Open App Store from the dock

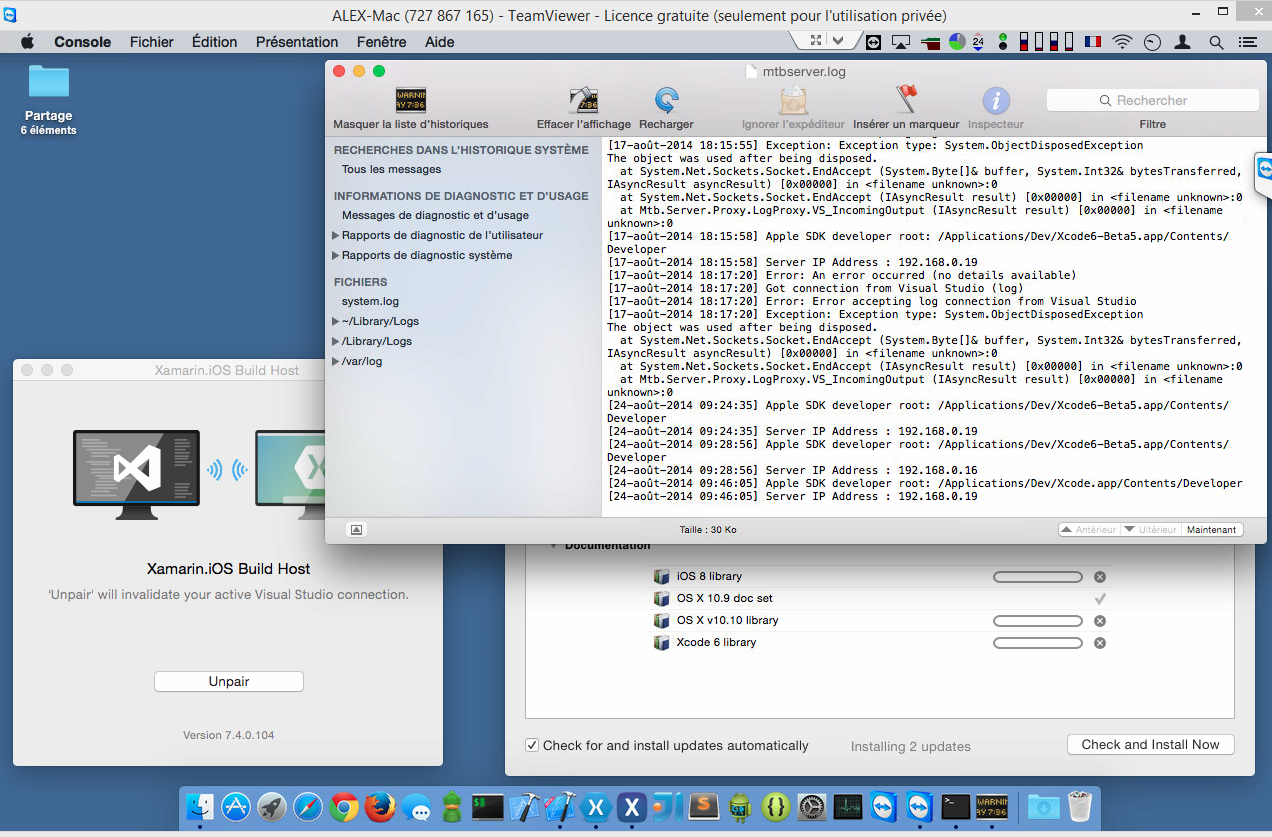pyautogui.click(x=236, y=806)
